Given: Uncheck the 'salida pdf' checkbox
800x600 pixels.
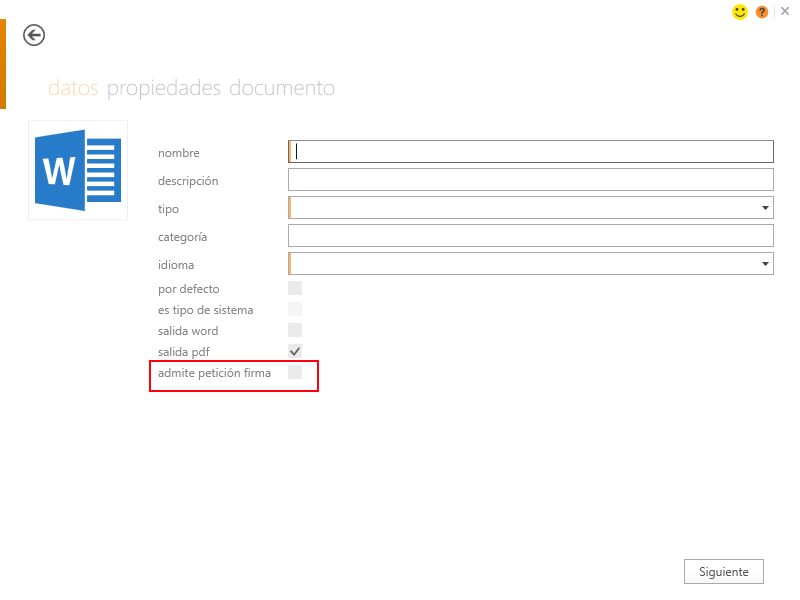Looking at the screenshot, I should tap(295, 352).
